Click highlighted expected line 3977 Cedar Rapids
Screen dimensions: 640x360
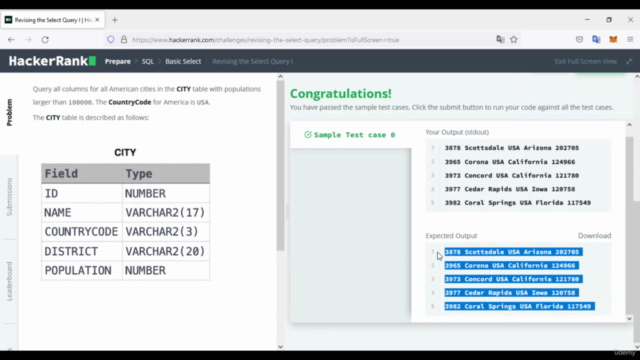tap(511, 293)
